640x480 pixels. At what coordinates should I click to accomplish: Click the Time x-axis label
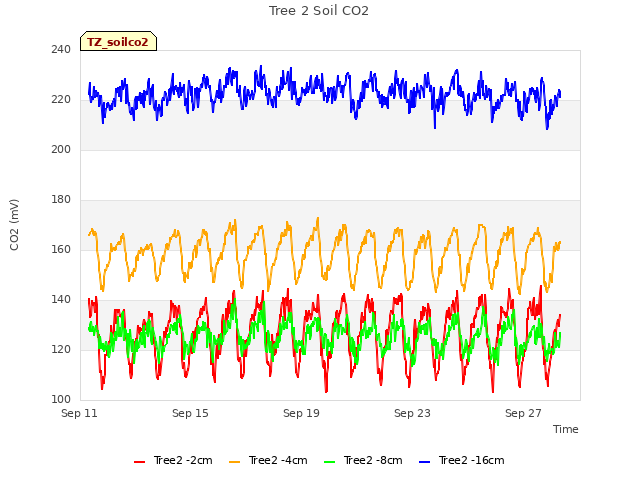click(x=566, y=429)
